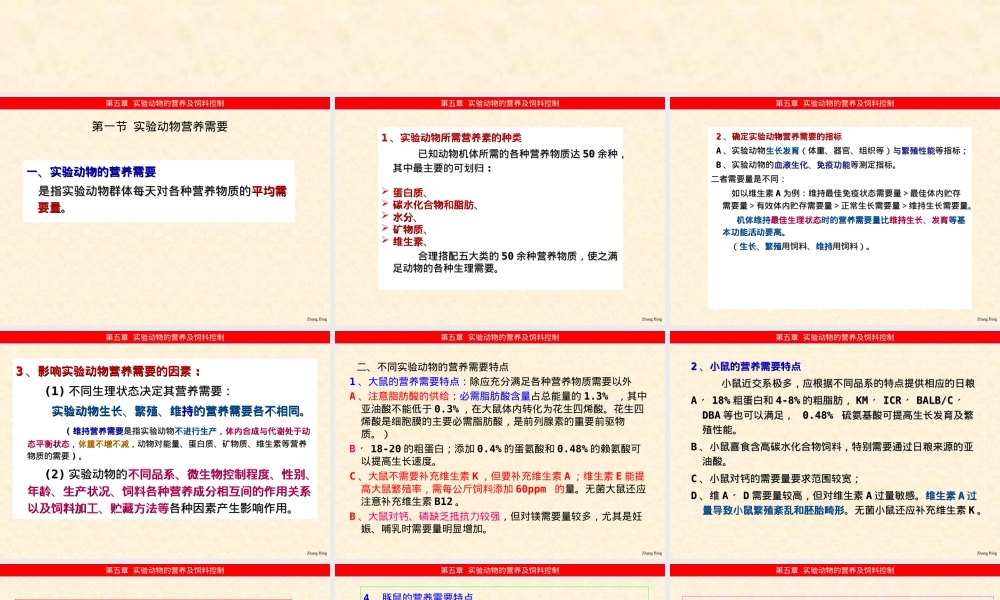Open the 小鼠的营养需要特点 slide
Viewport: 1000px width, 600px height.
point(835,445)
